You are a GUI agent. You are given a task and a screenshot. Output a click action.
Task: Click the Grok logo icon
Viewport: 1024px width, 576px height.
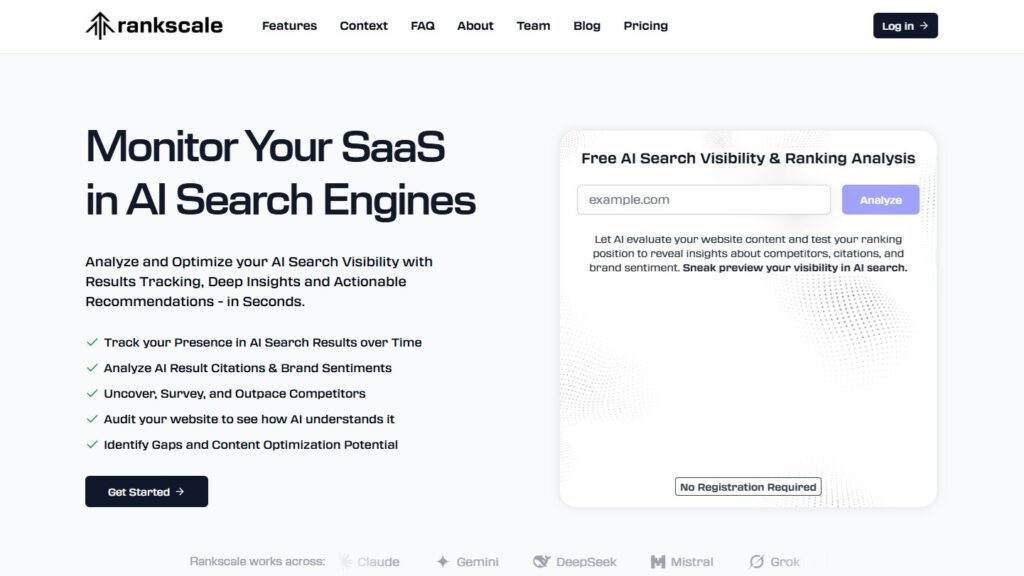point(757,562)
